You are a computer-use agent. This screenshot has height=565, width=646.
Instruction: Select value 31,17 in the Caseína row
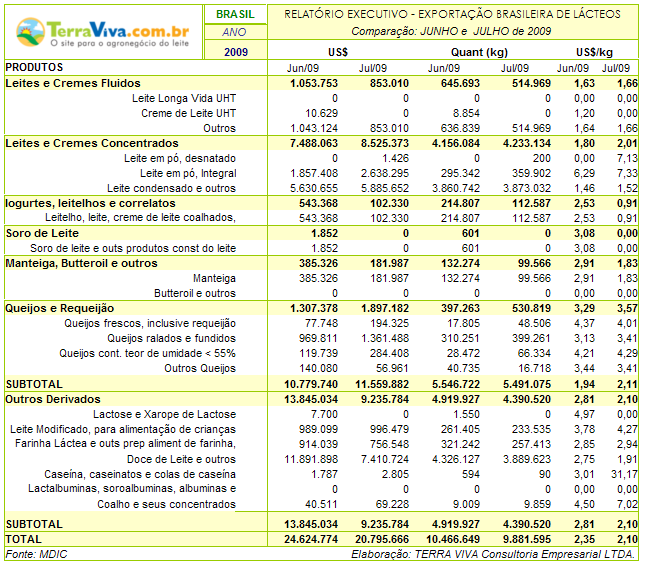[x=624, y=475]
